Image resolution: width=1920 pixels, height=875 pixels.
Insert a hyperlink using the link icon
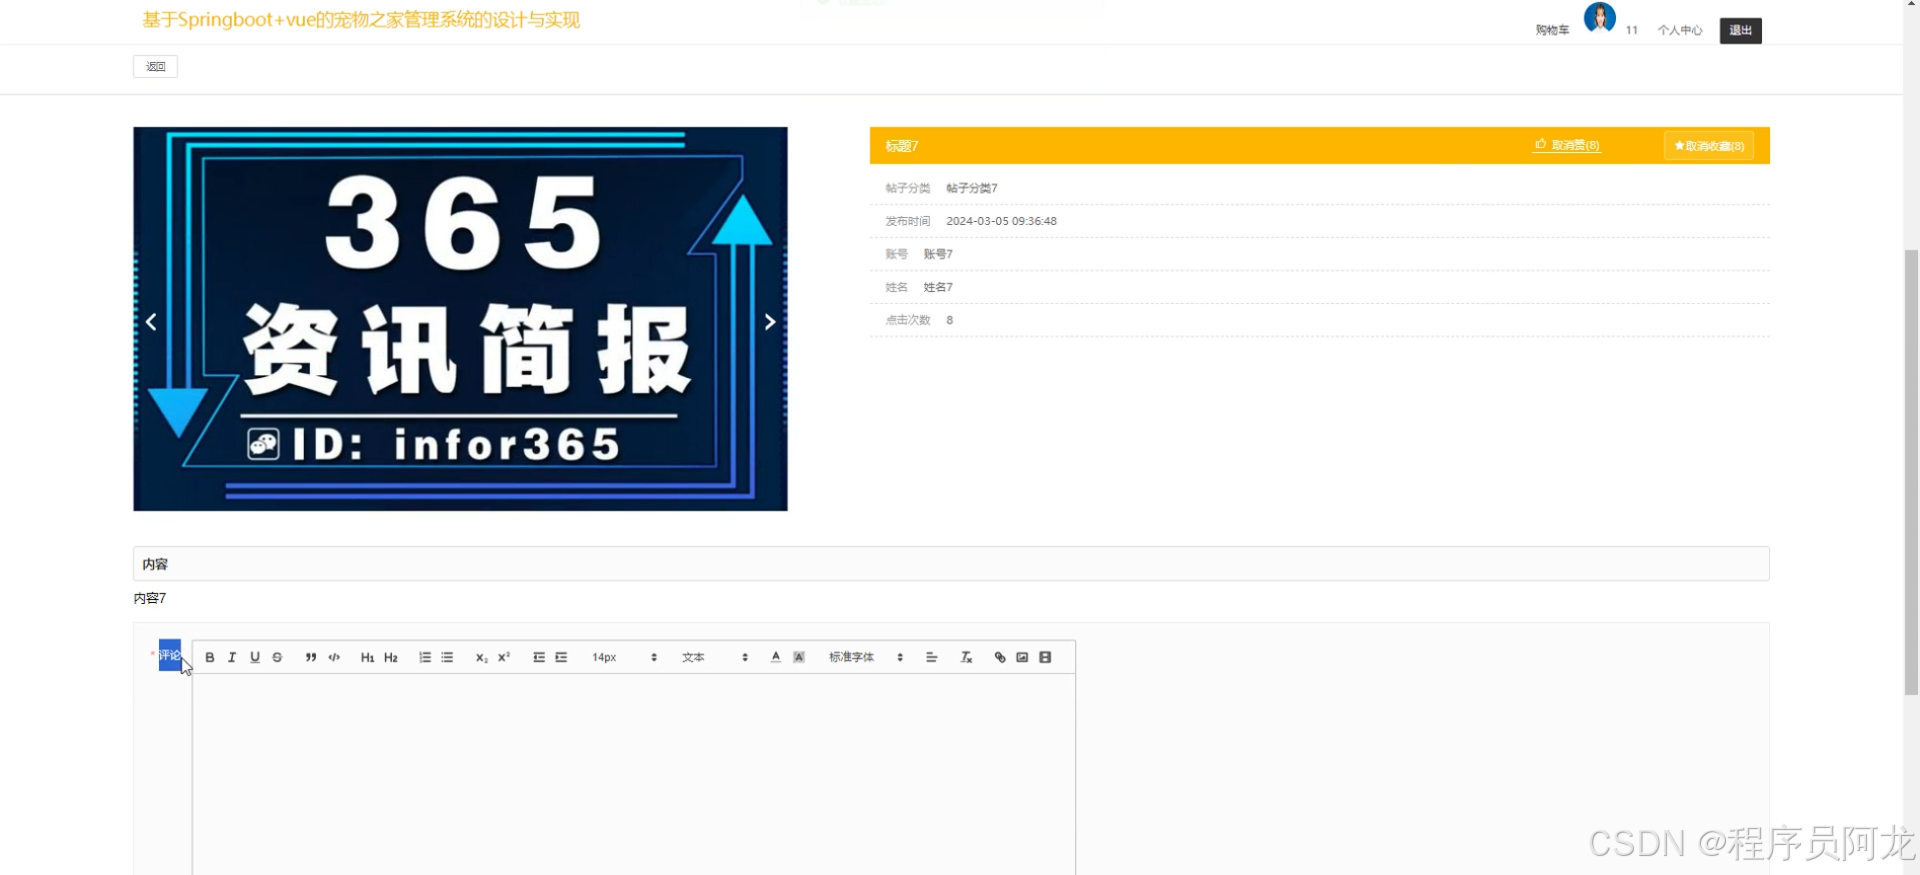[1000, 657]
